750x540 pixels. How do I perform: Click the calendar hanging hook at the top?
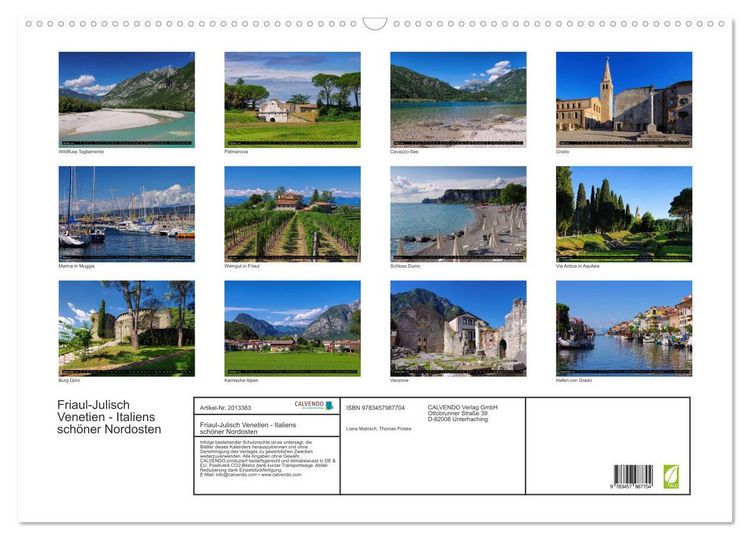[375, 23]
